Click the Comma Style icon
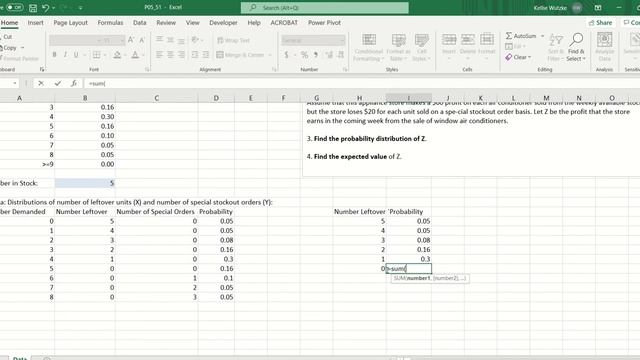 (316, 55)
